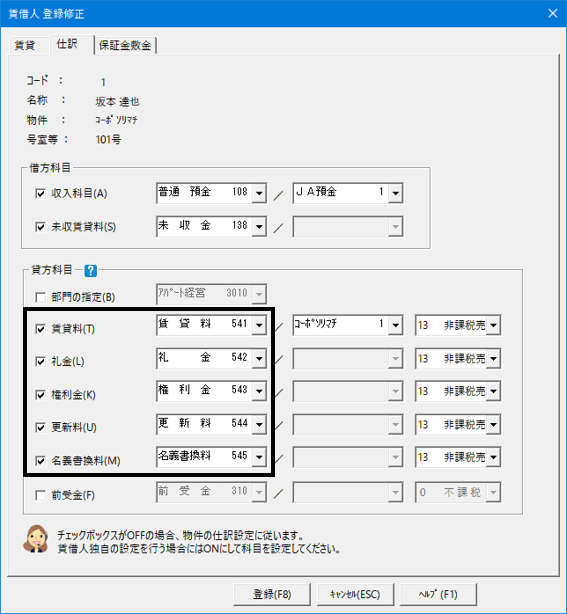The height and width of the screenshot is (614, 567).
Task: Click the room number text 101号
Action: (x=108, y=139)
